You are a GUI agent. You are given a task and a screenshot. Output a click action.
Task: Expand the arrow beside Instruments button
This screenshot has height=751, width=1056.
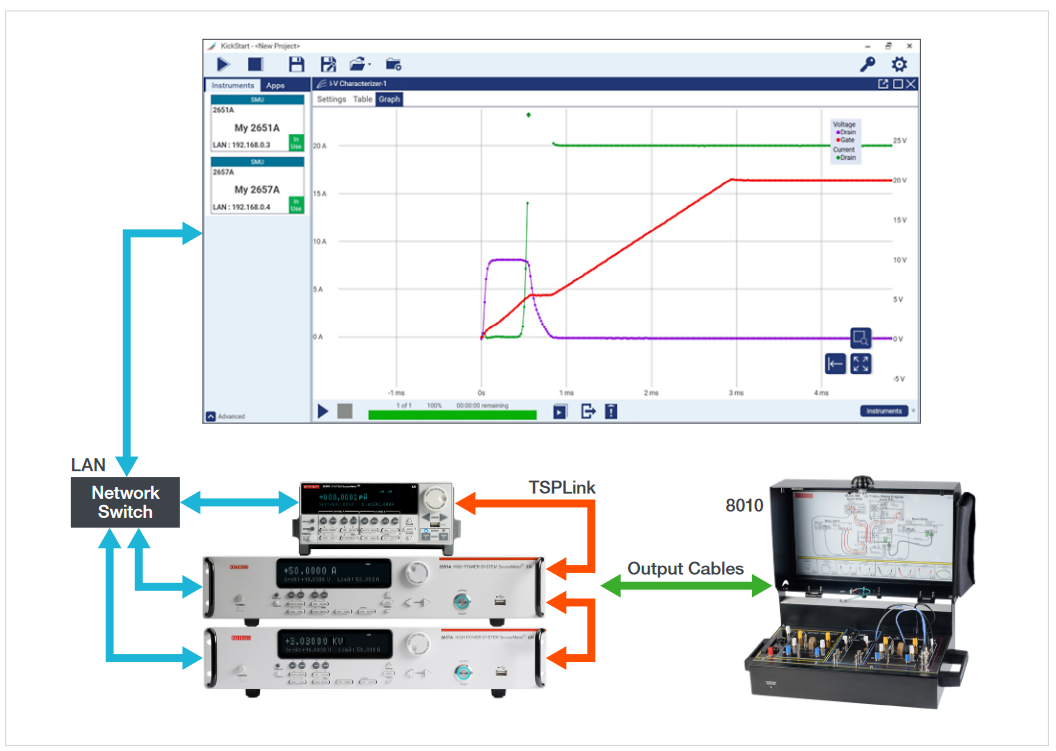tap(913, 411)
